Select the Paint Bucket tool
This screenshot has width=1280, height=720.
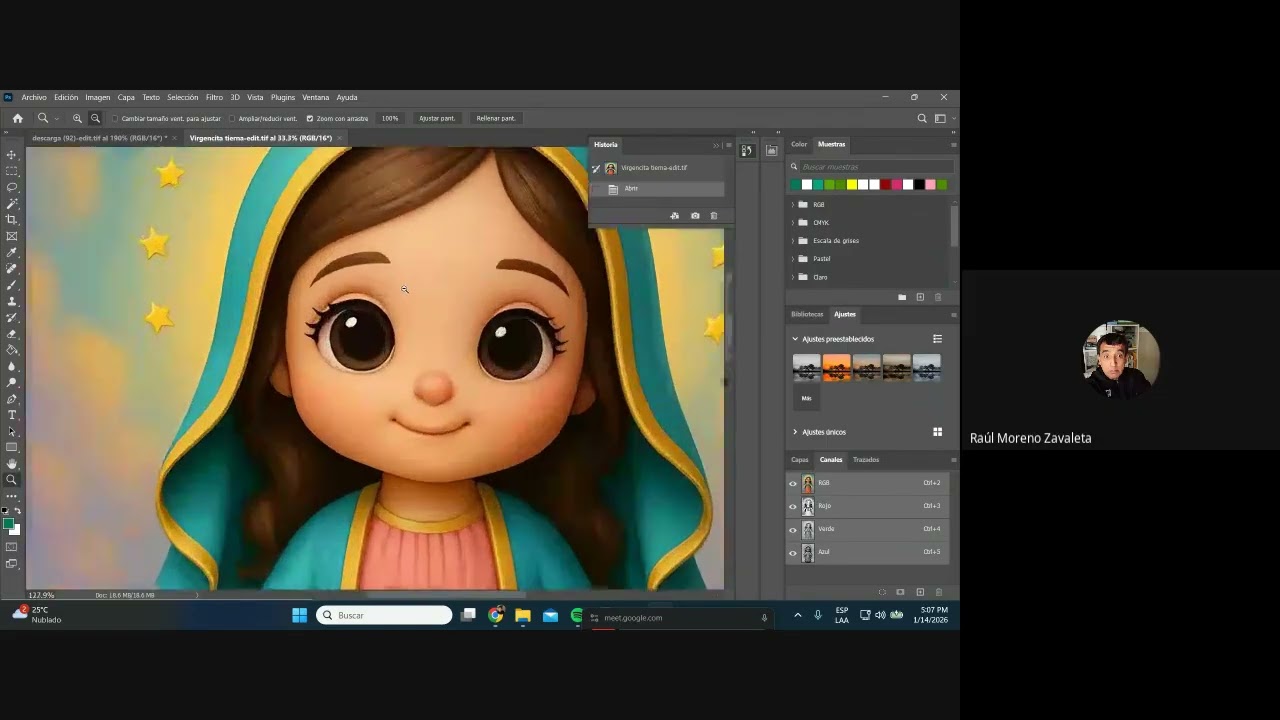pos(12,350)
